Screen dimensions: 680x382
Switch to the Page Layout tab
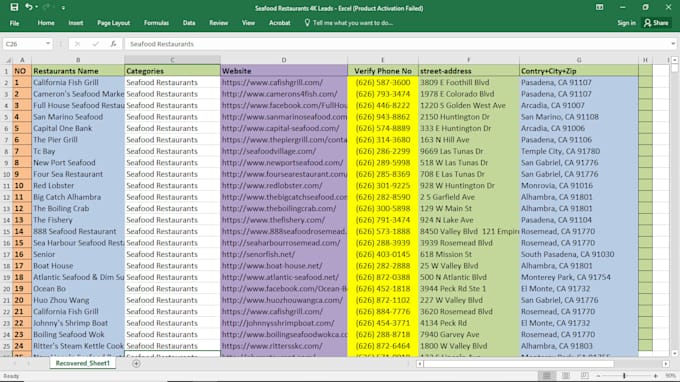(x=113, y=23)
